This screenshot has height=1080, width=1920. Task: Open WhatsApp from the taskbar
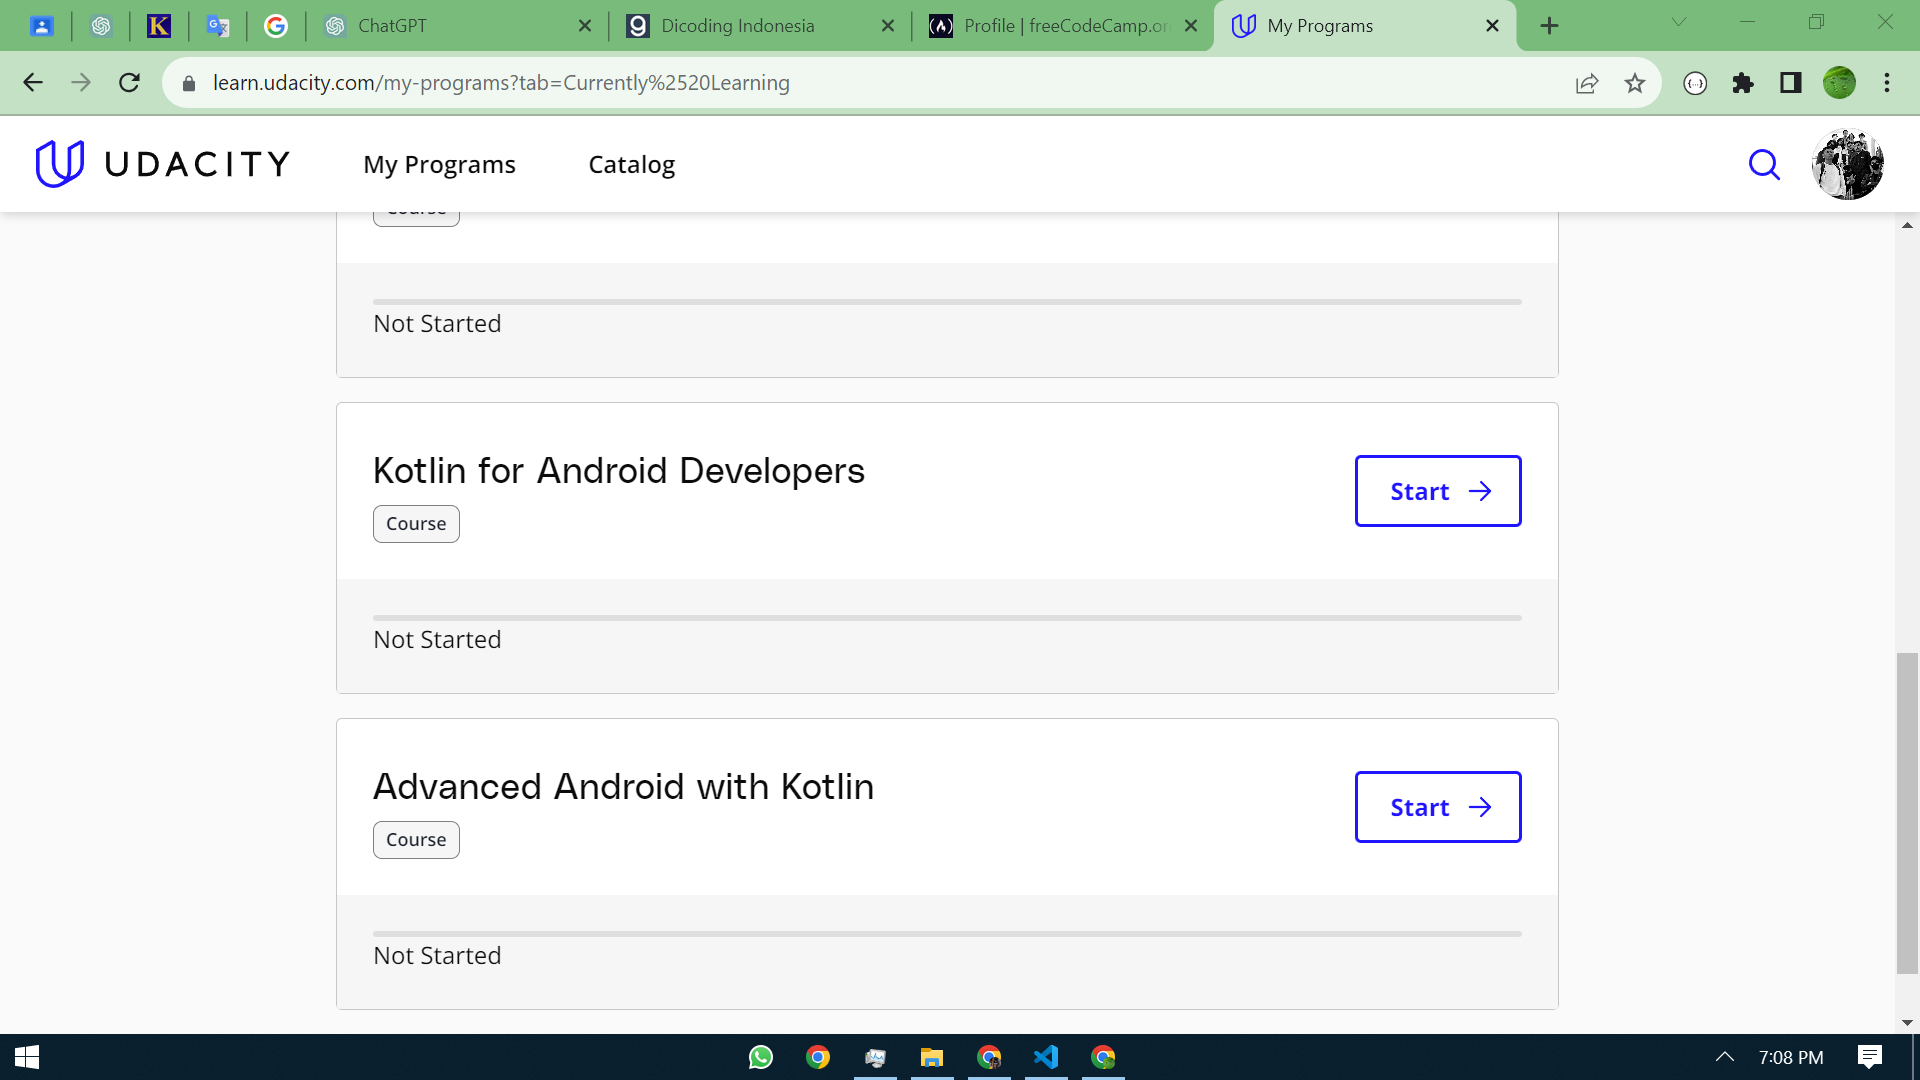point(760,1057)
